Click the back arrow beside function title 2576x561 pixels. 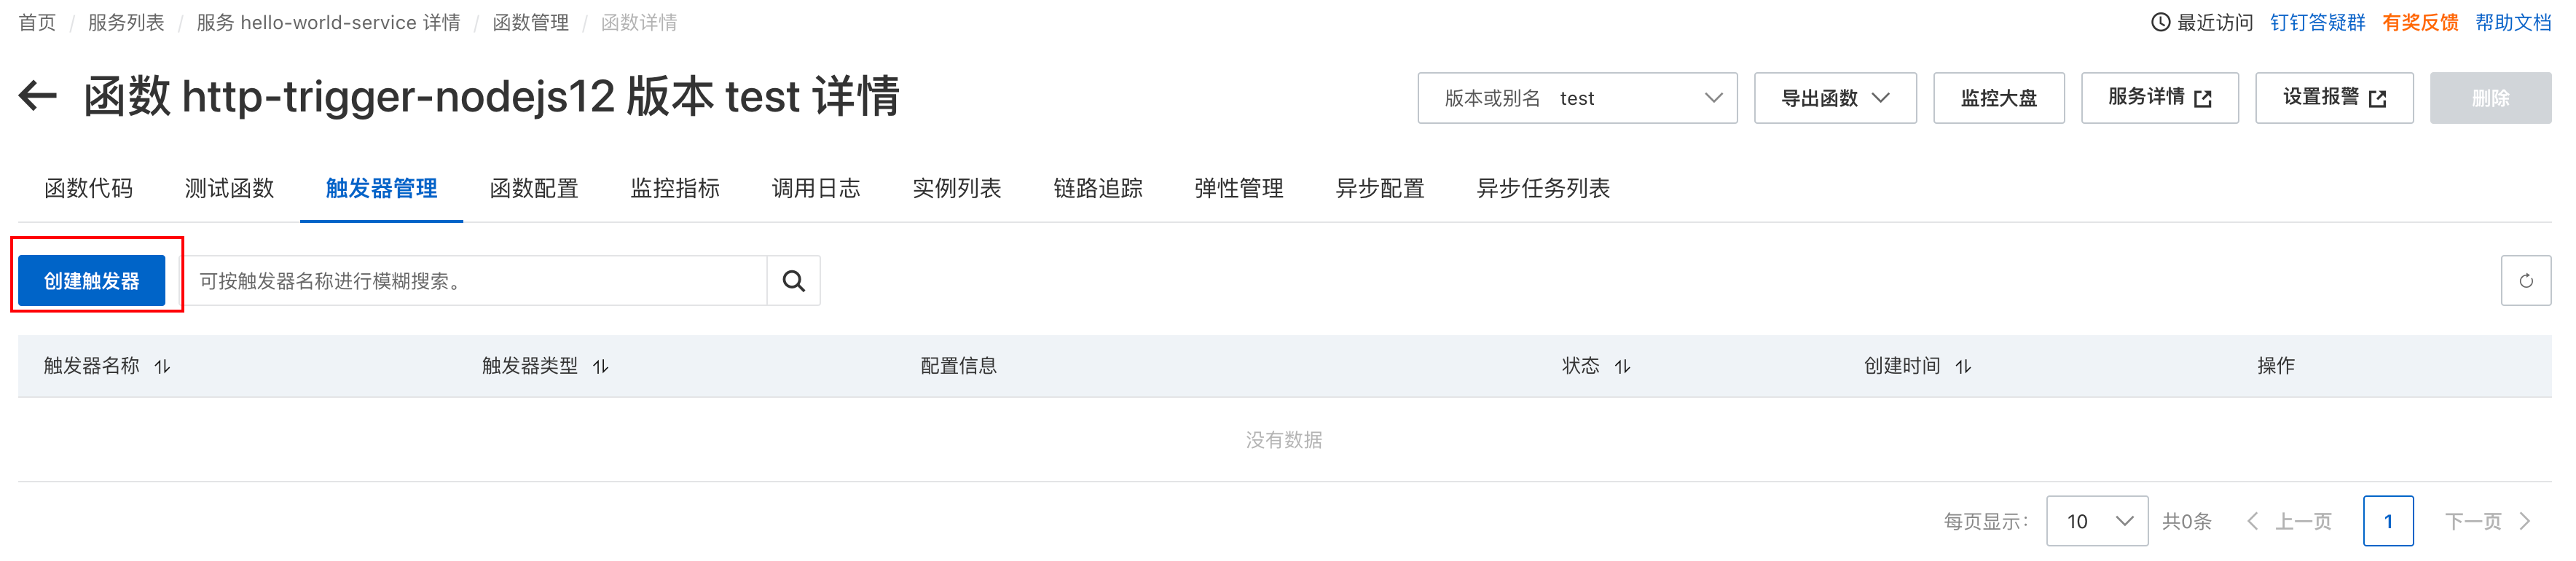pos(38,97)
